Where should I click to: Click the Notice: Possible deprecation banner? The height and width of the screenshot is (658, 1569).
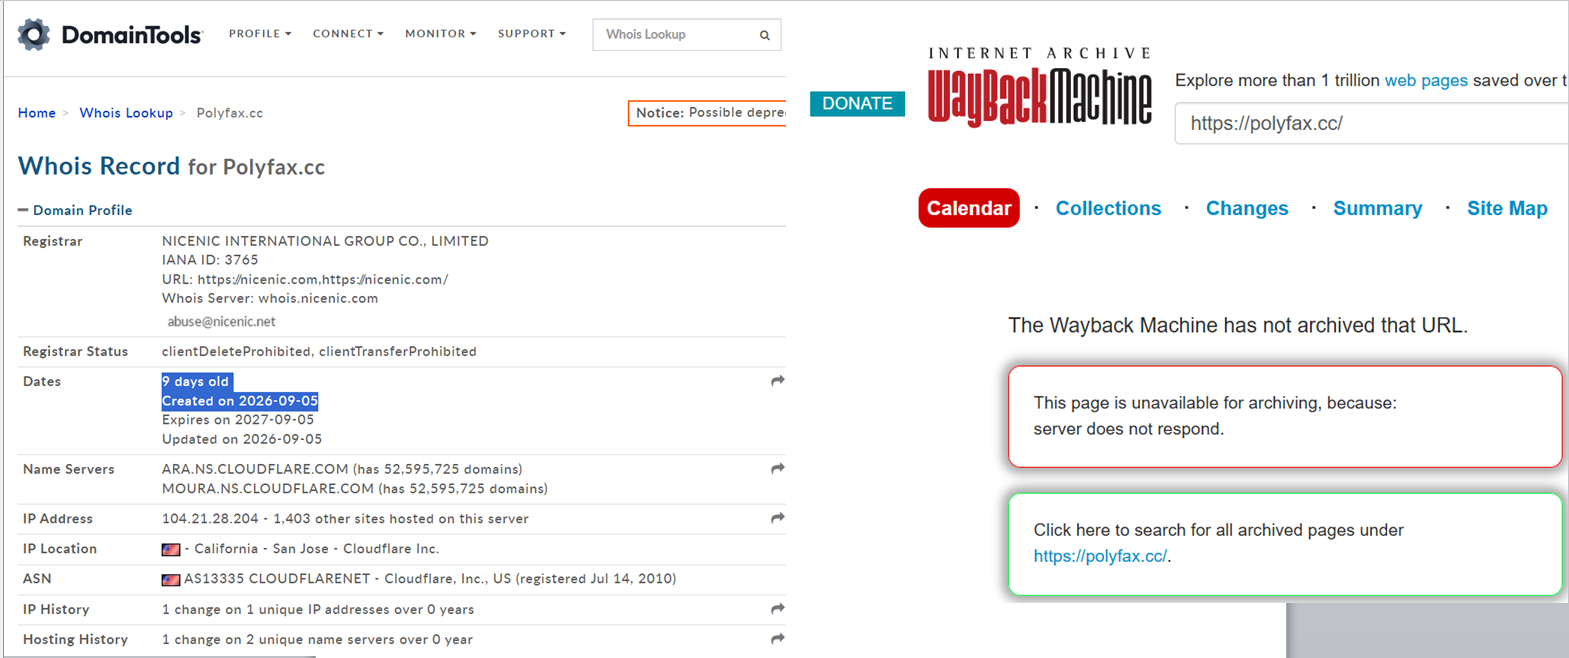[707, 113]
